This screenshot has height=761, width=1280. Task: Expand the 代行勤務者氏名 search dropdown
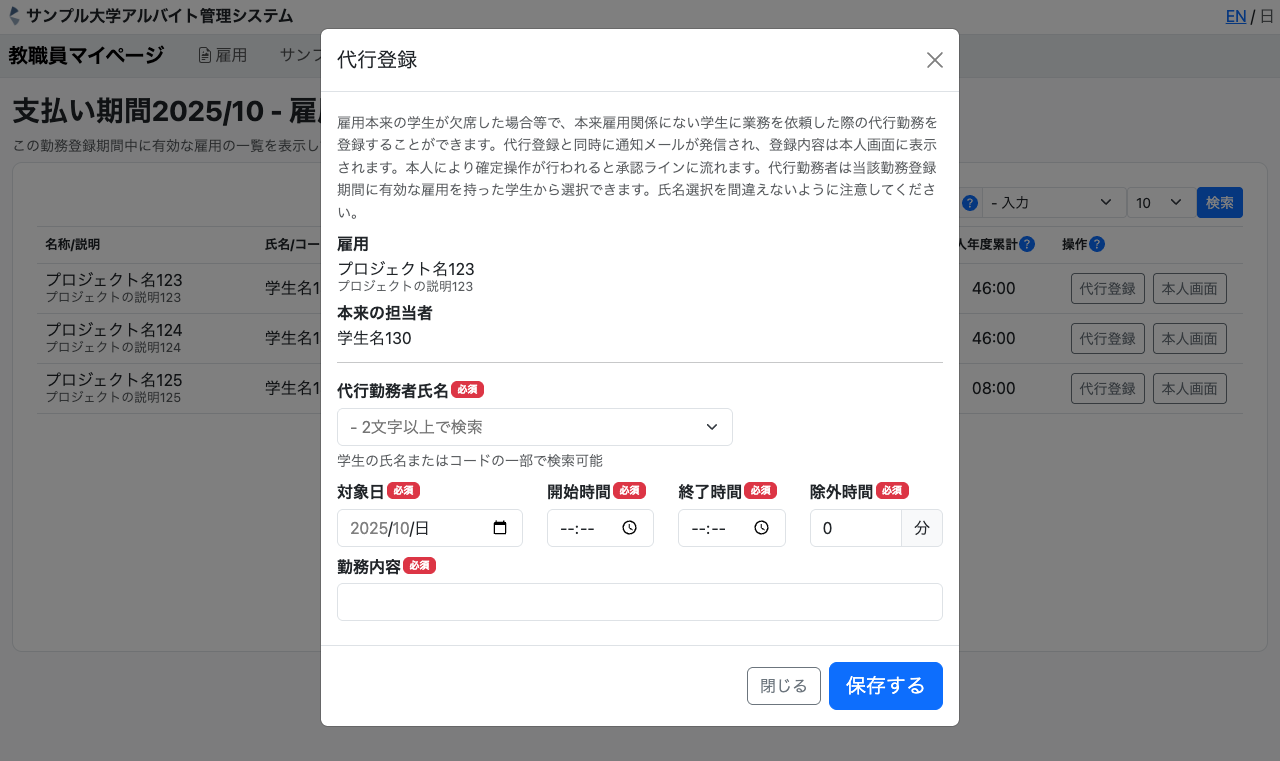pos(534,427)
